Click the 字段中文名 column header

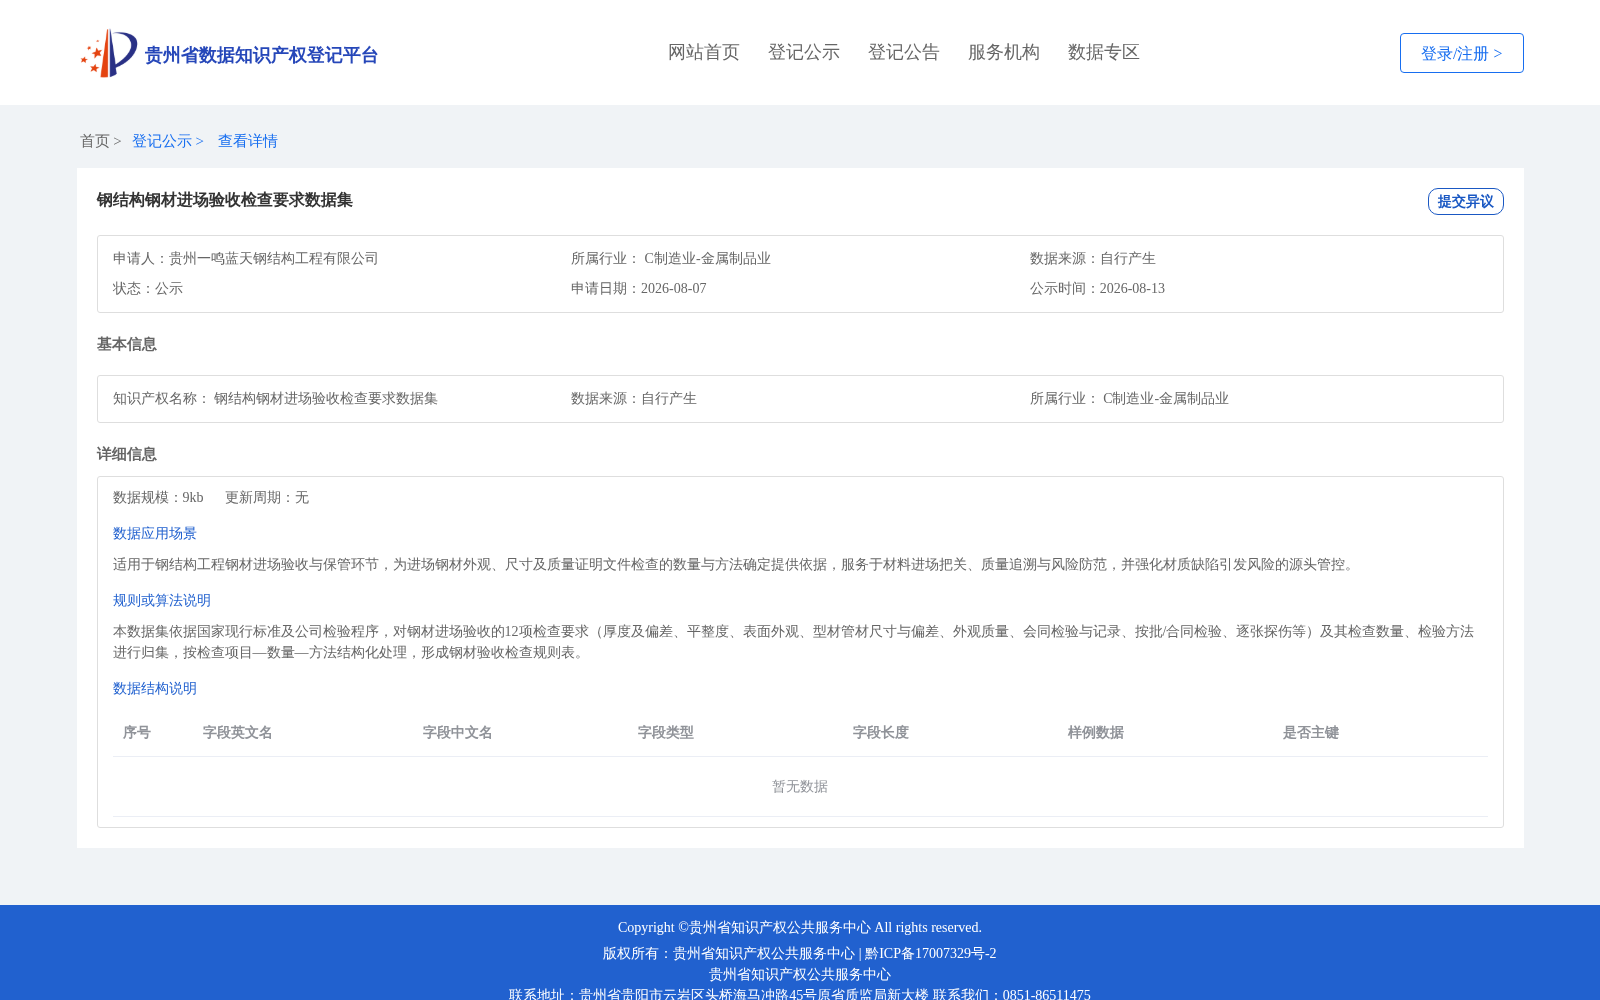tap(458, 732)
